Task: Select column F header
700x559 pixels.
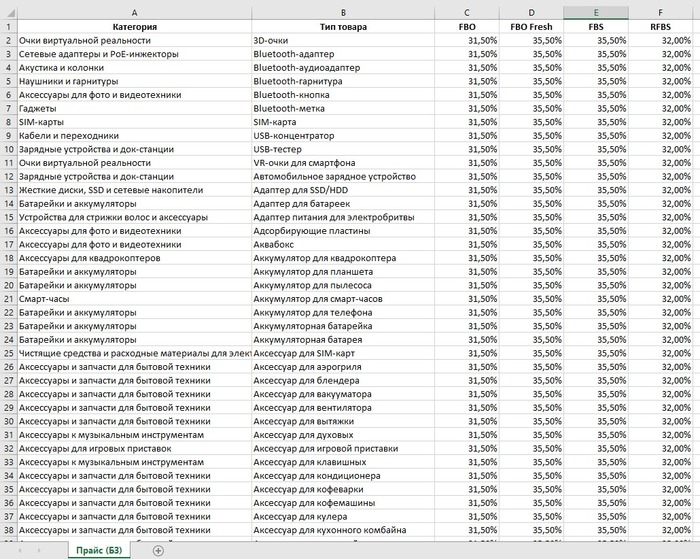Action: (660, 13)
